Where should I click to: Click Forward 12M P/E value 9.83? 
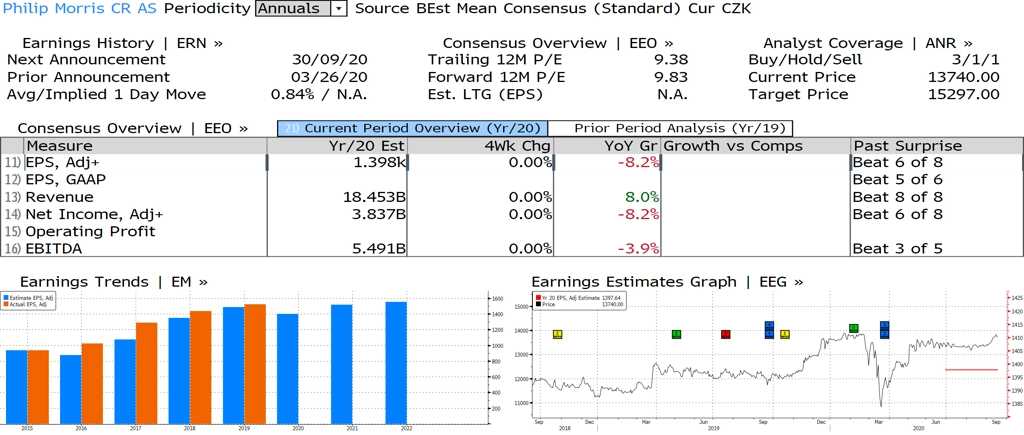[x=669, y=76]
